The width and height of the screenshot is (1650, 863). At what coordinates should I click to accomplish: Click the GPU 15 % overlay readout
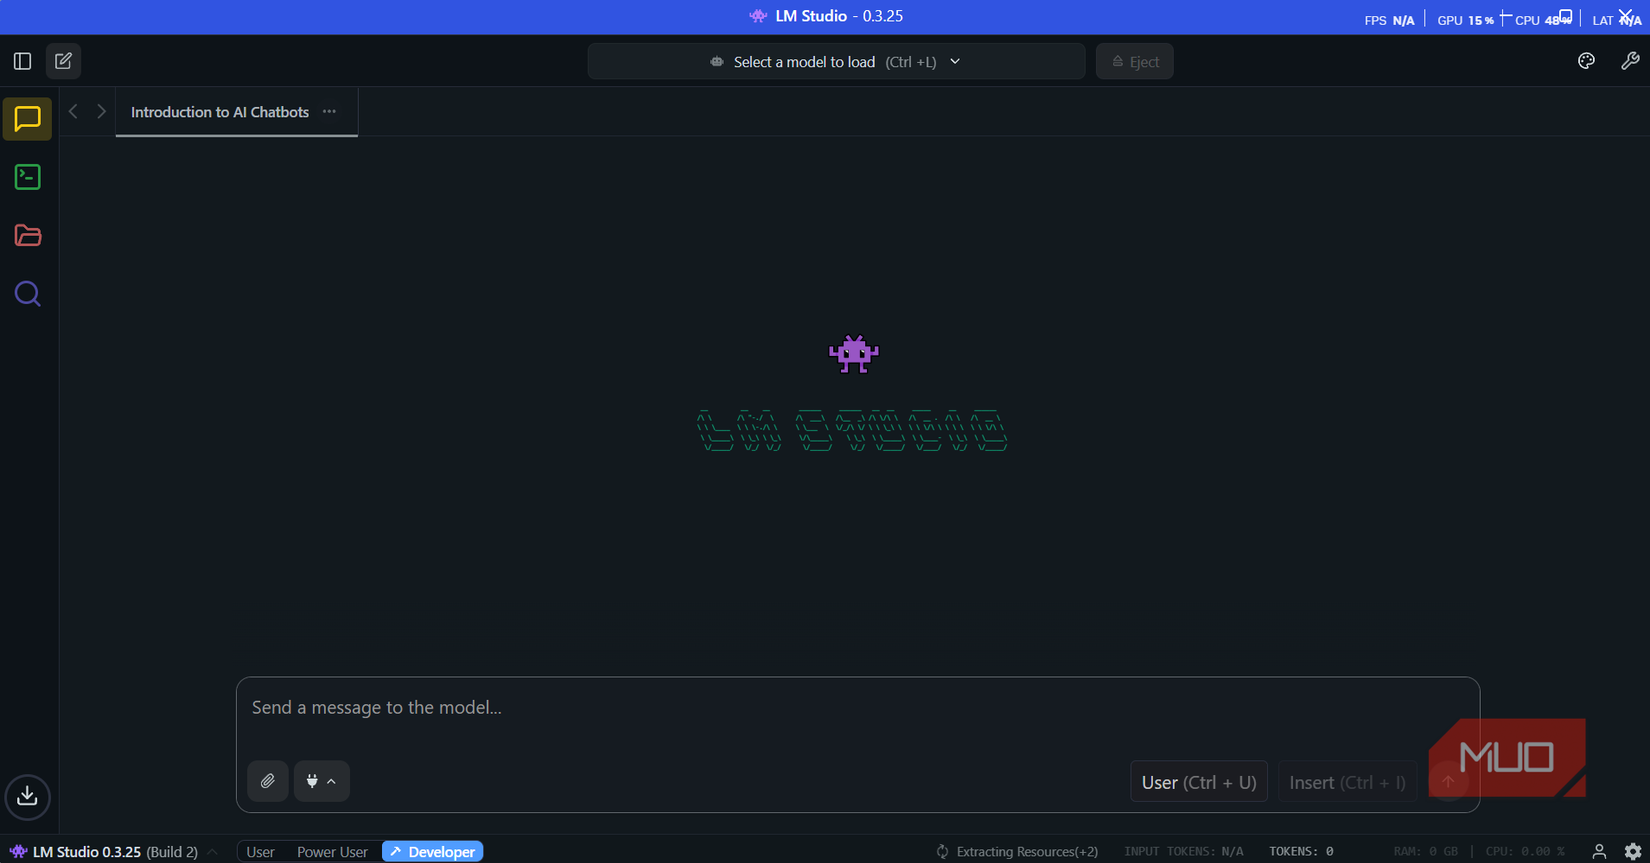click(x=1465, y=20)
